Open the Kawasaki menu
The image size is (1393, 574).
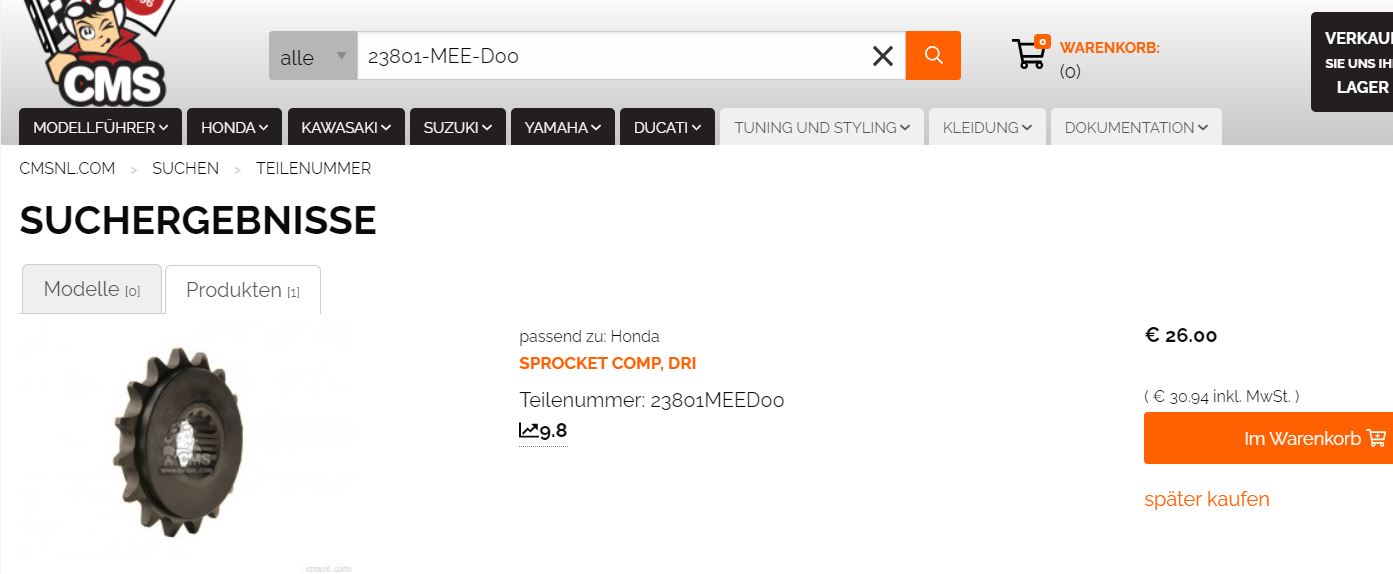coord(346,127)
